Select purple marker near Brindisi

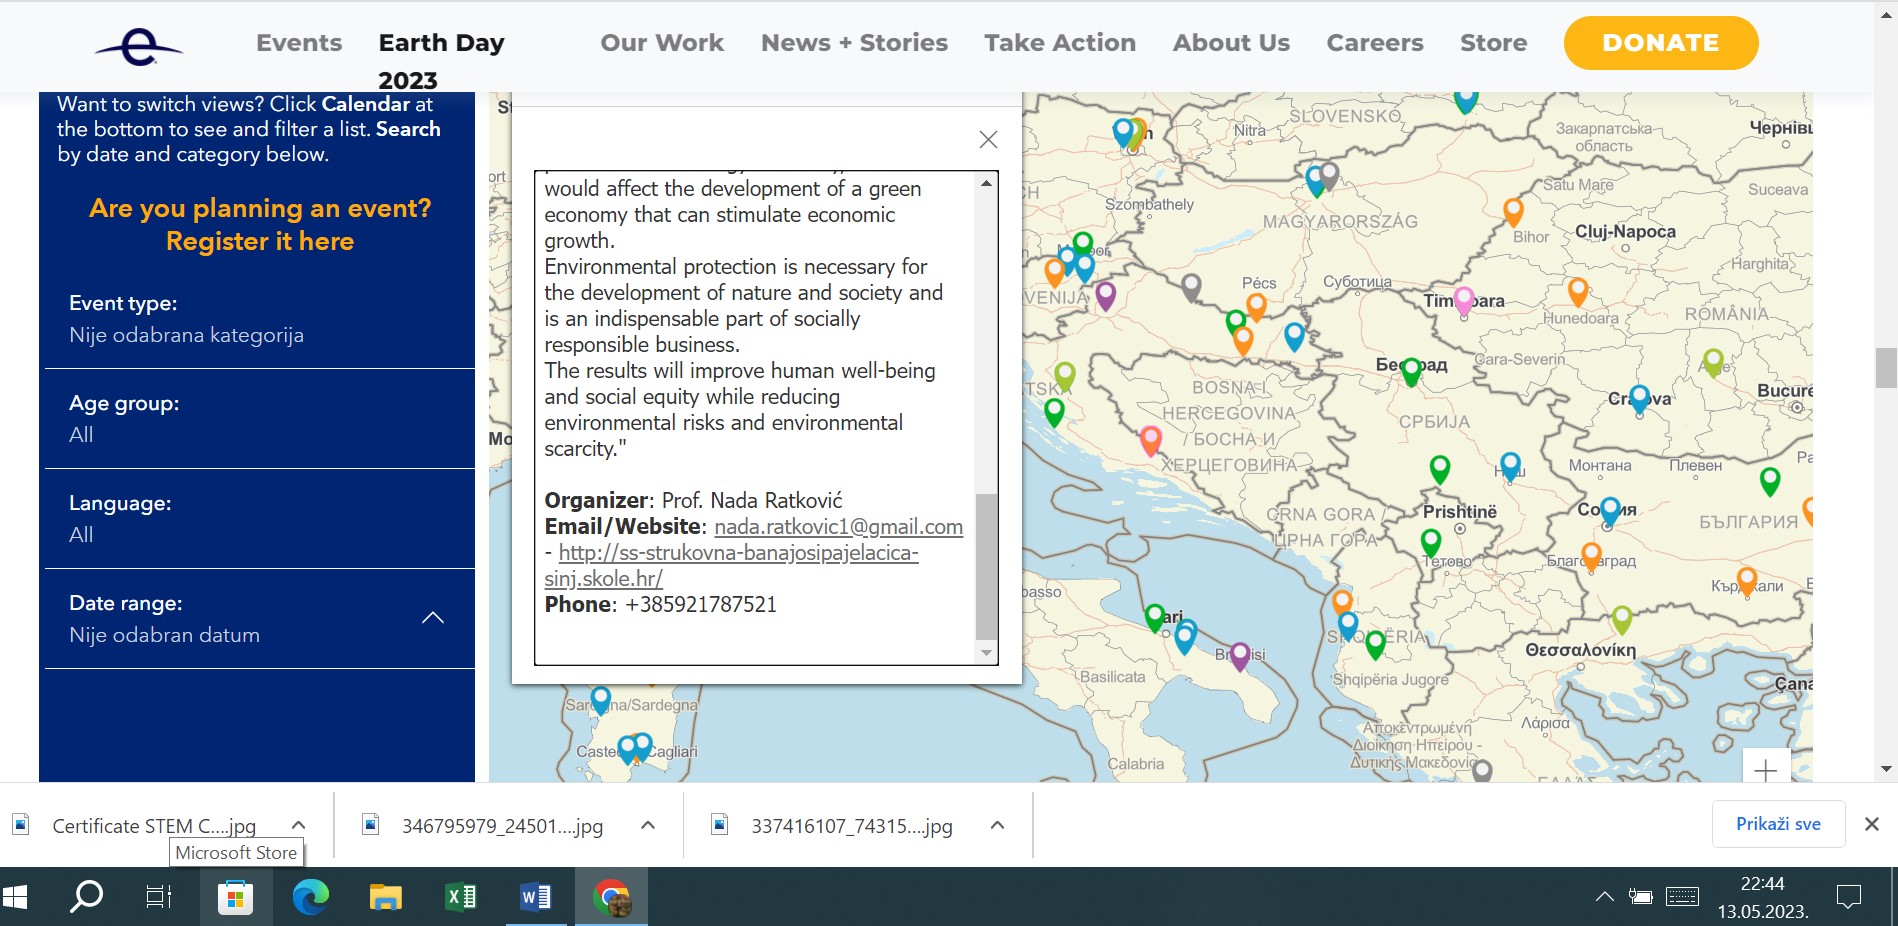tap(1241, 655)
